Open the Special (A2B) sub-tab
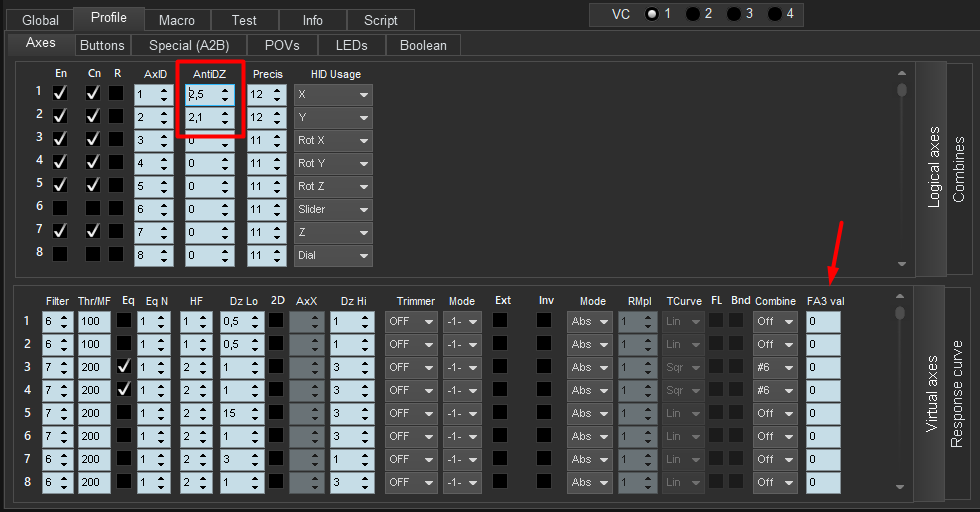This screenshot has width=980, height=512. 189,45
